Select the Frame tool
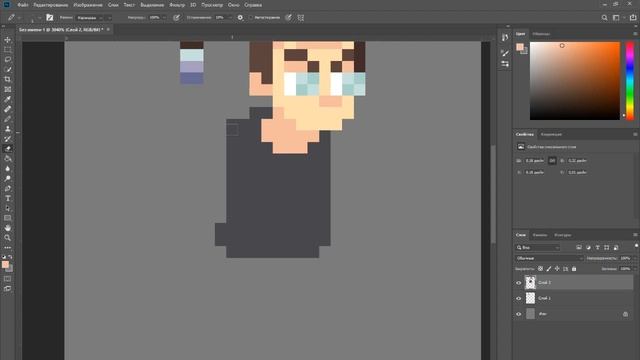 pyautogui.click(x=8, y=89)
